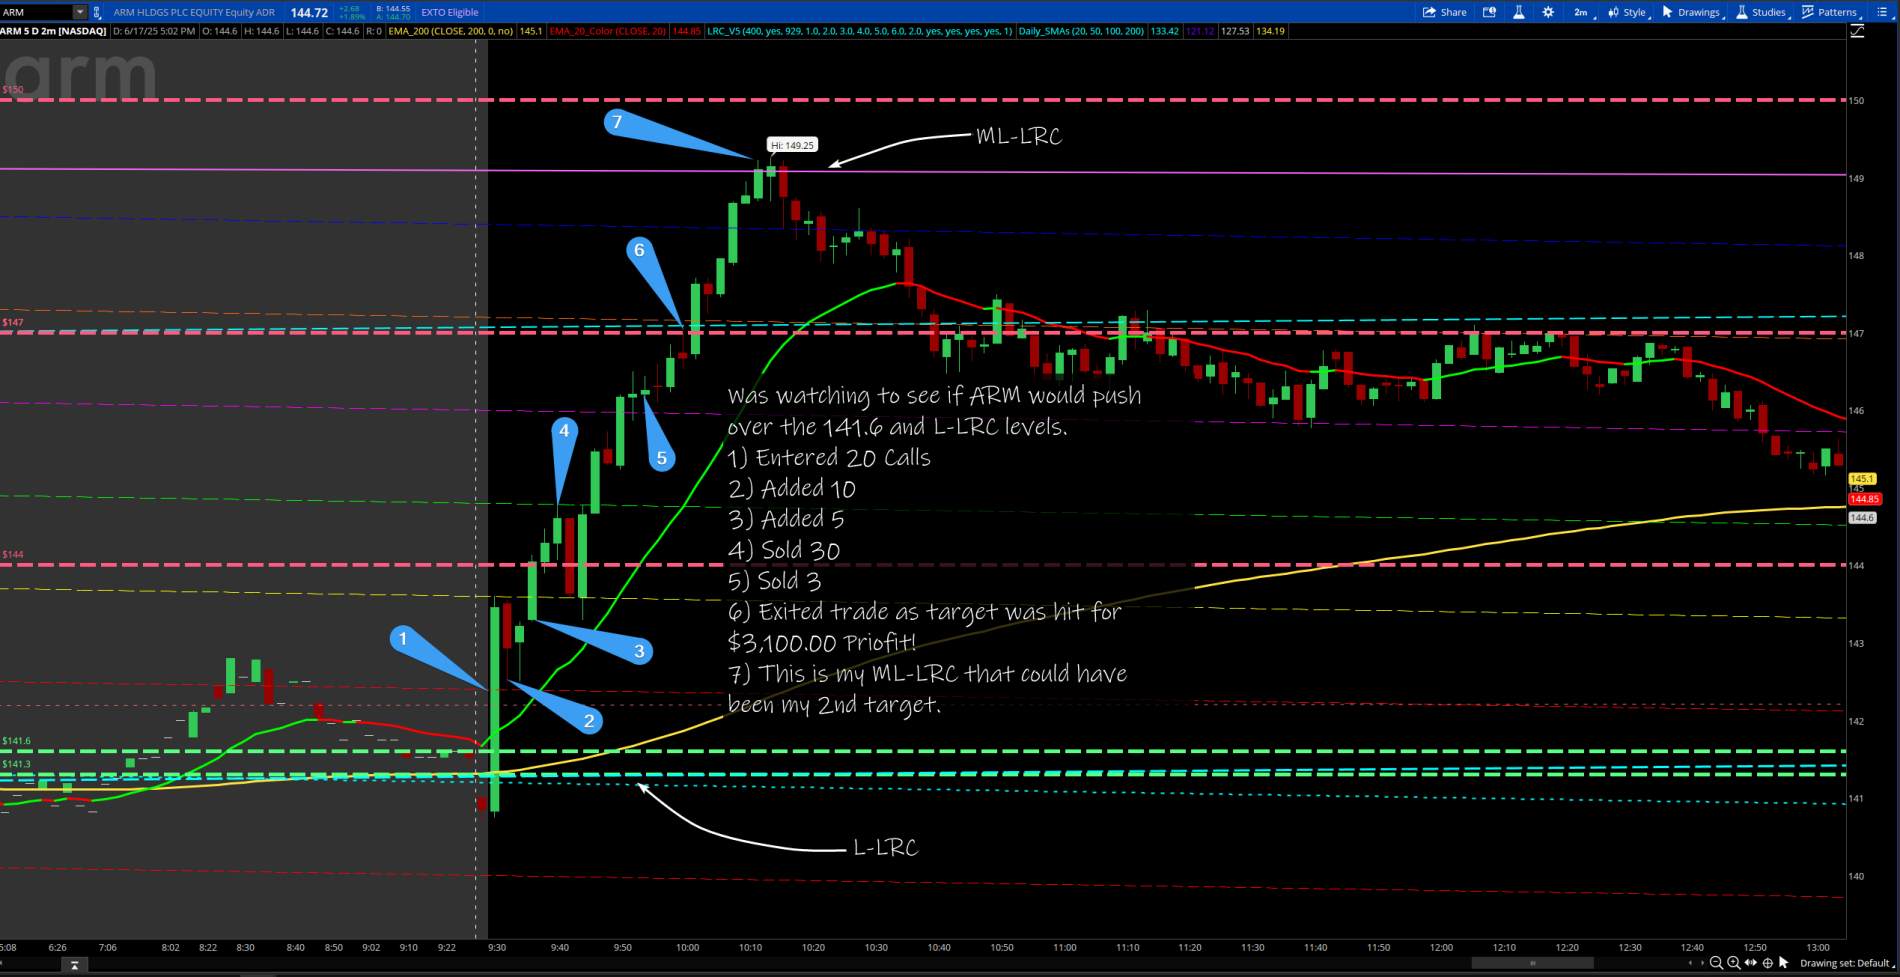Screen dimensions: 1900x977
Task: Select the pointer cursor tool at bottom
Action: 1783,963
